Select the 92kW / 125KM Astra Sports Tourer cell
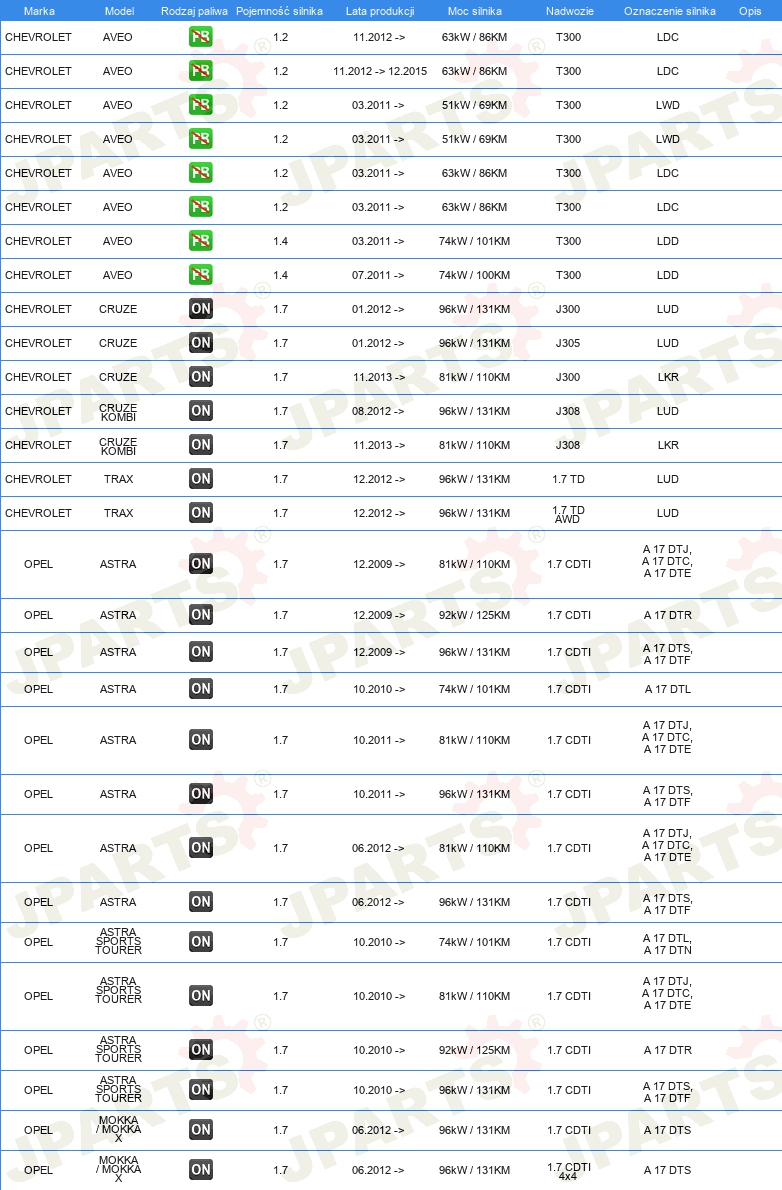 click(x=475, y=1050)
